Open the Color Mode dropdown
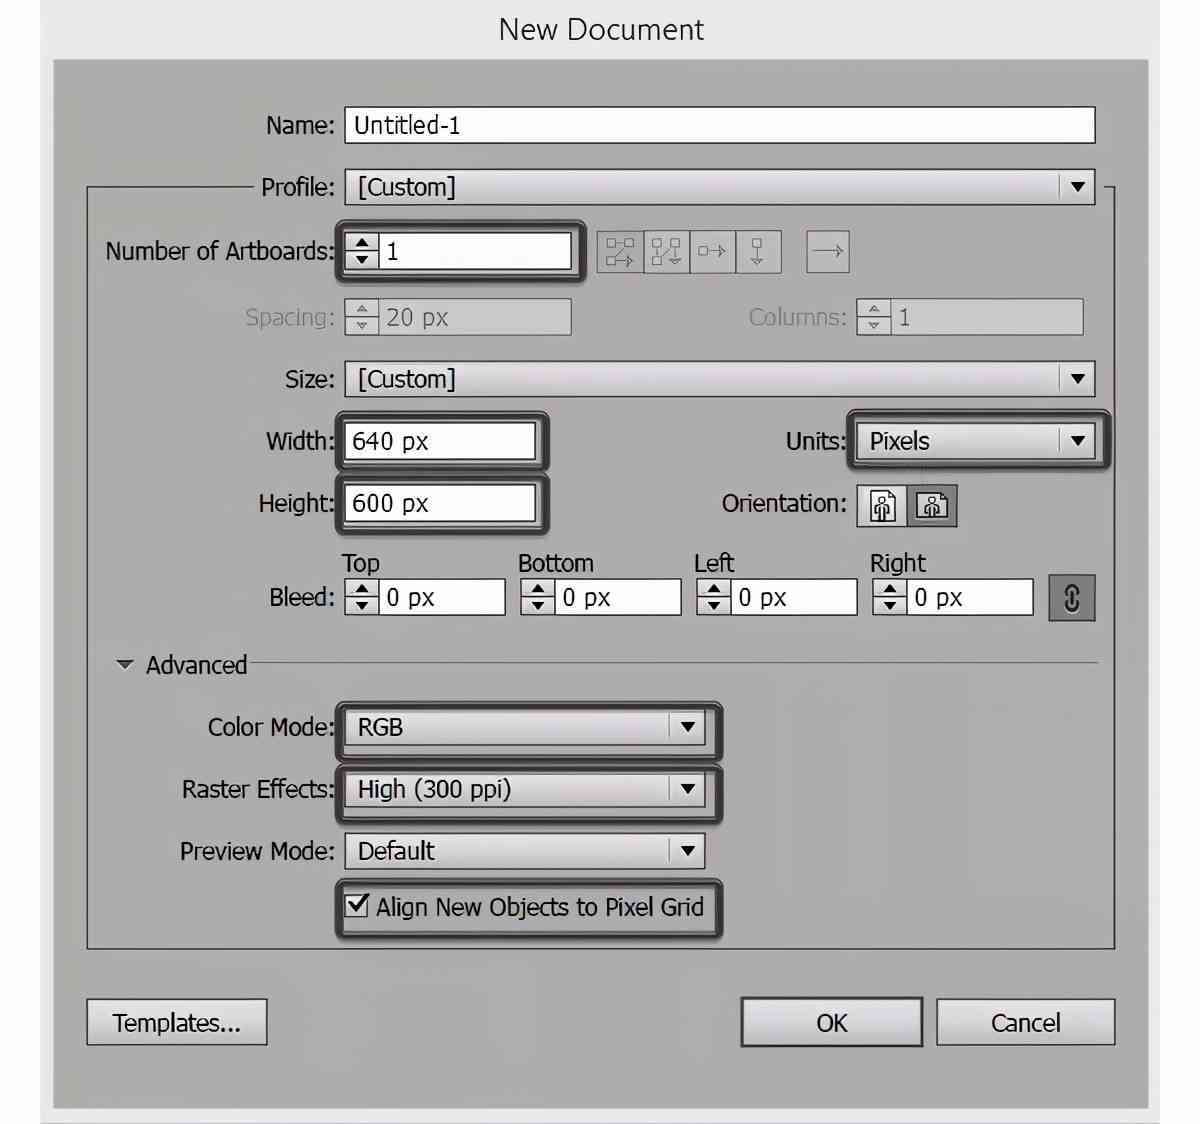The image size is (1200, 1124). (x=525, y=727)
